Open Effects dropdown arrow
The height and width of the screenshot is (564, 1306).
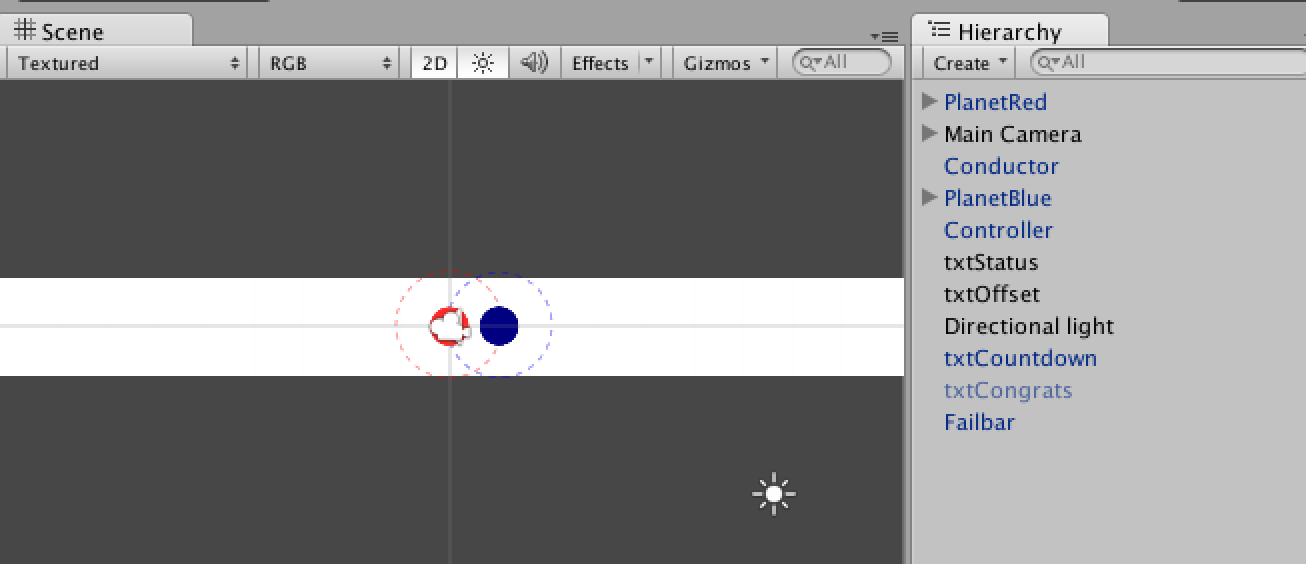coord(649,62)
